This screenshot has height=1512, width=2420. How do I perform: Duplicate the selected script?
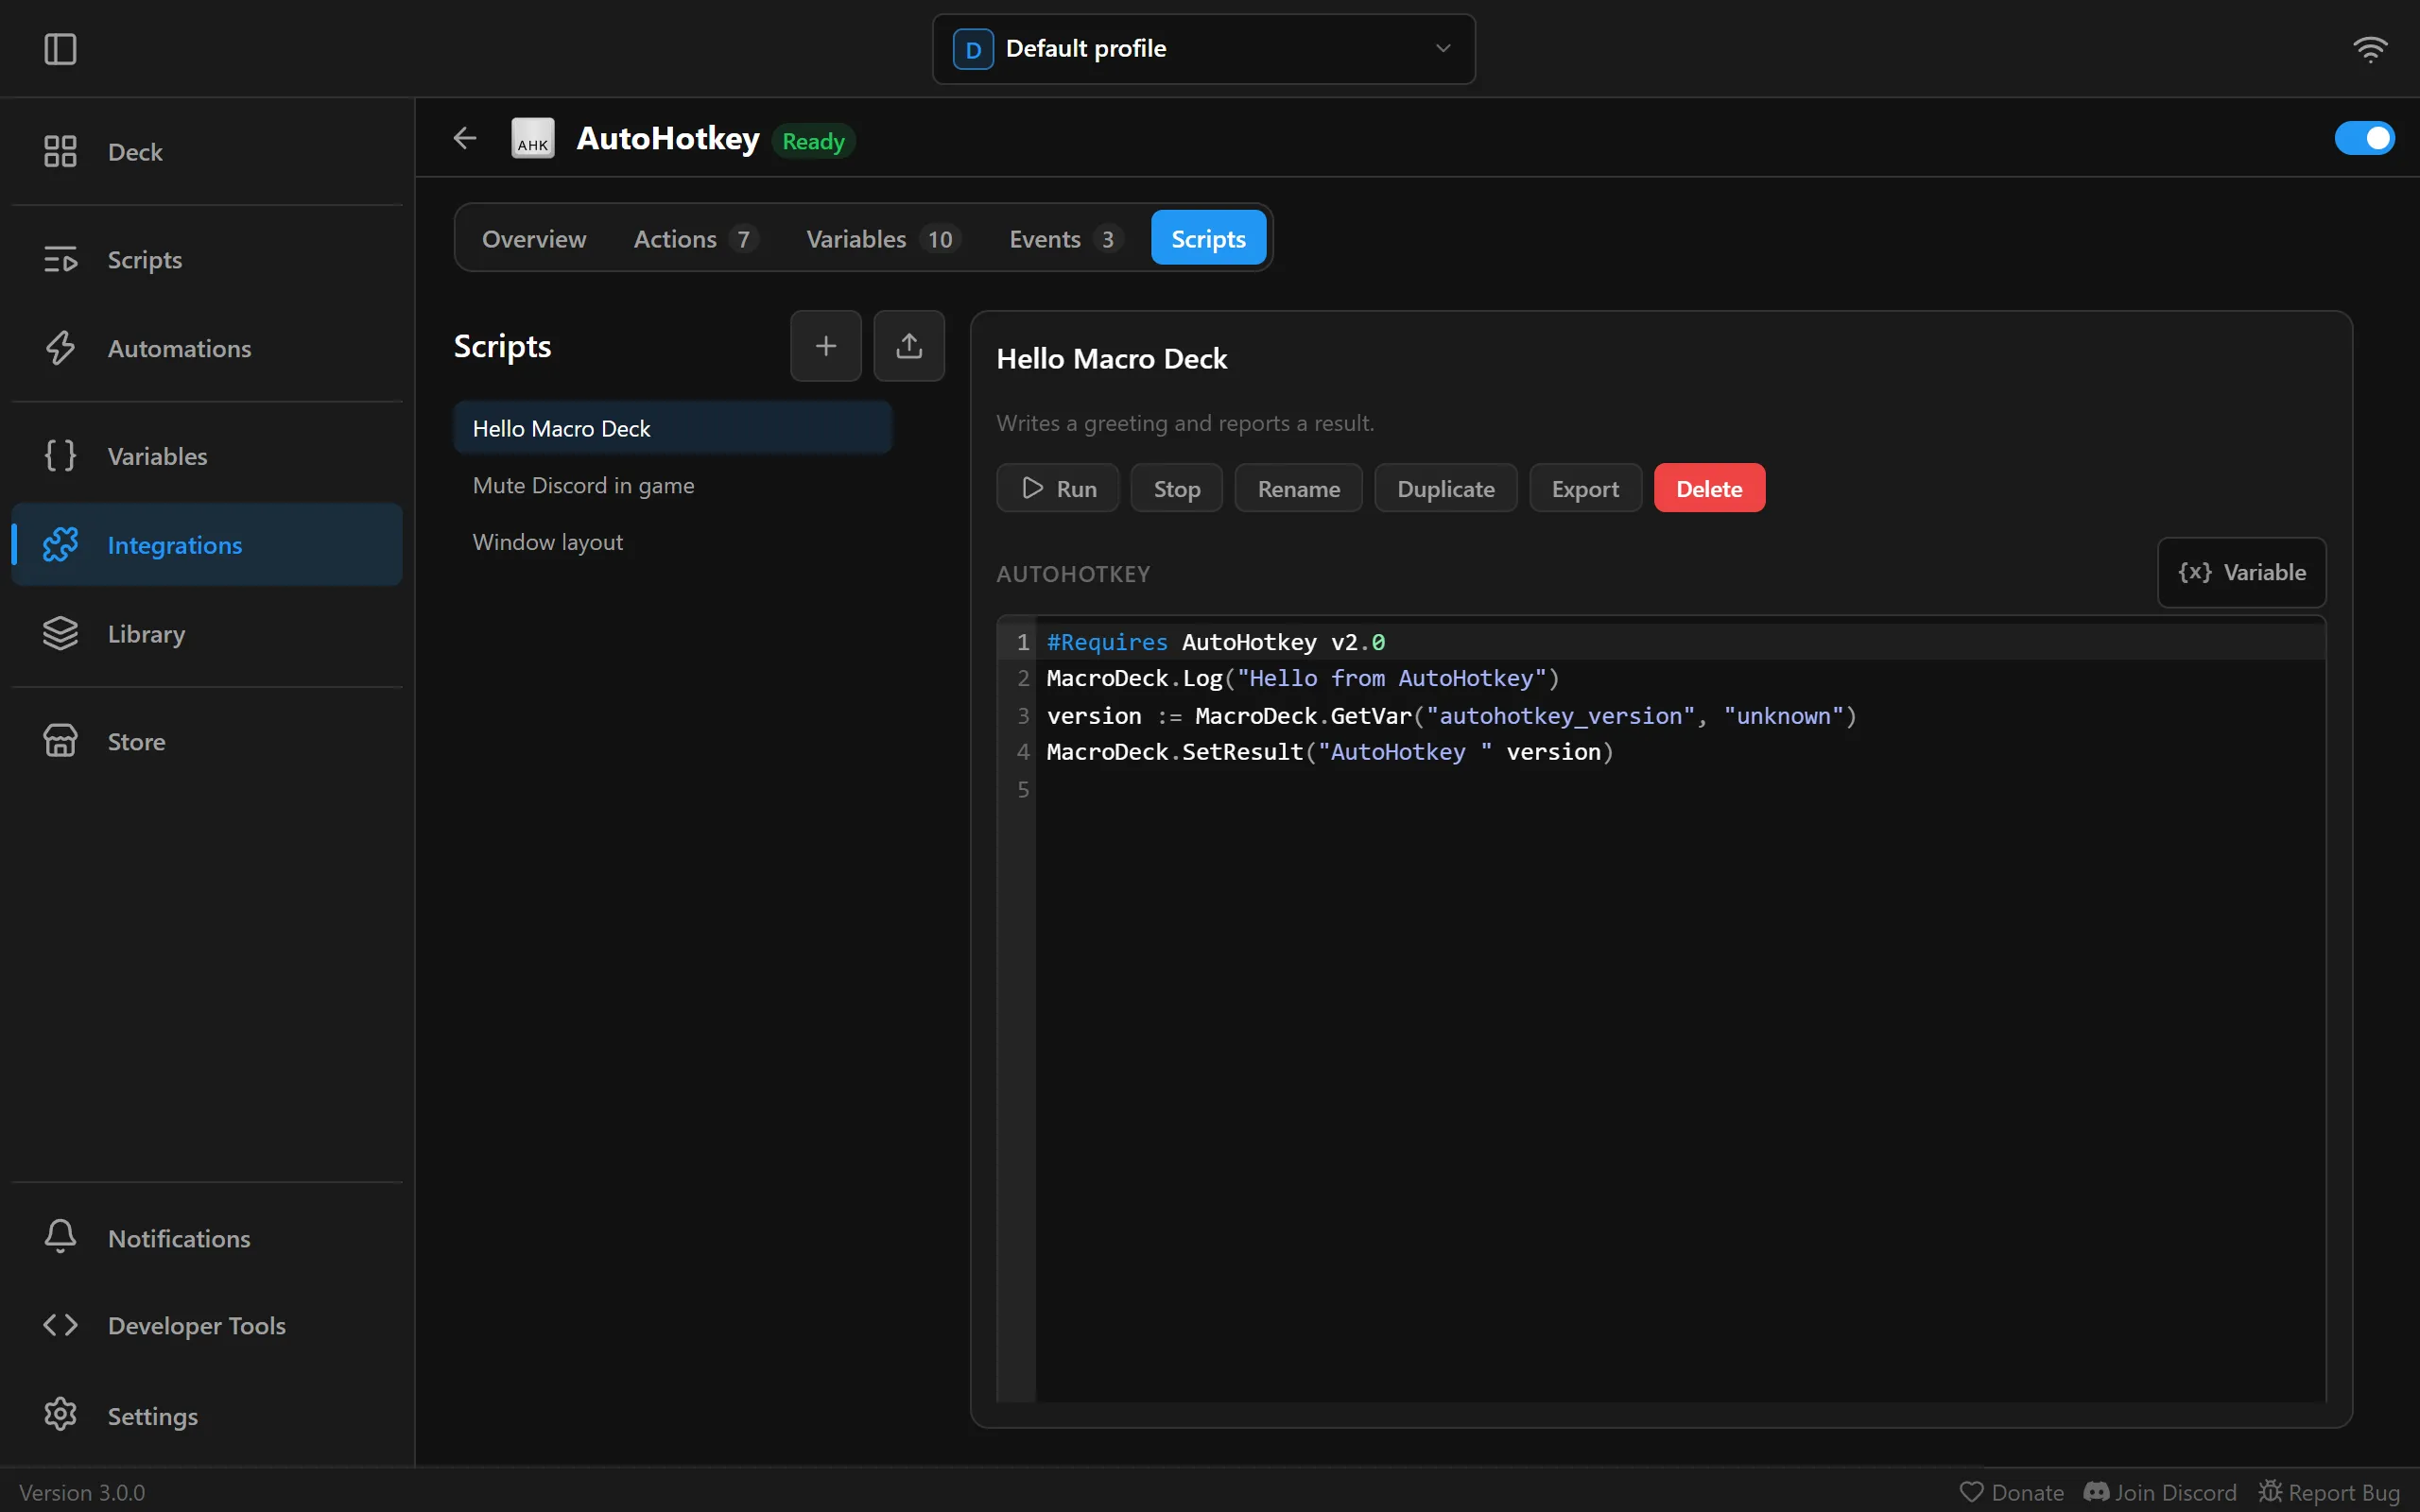(1445, 488)
